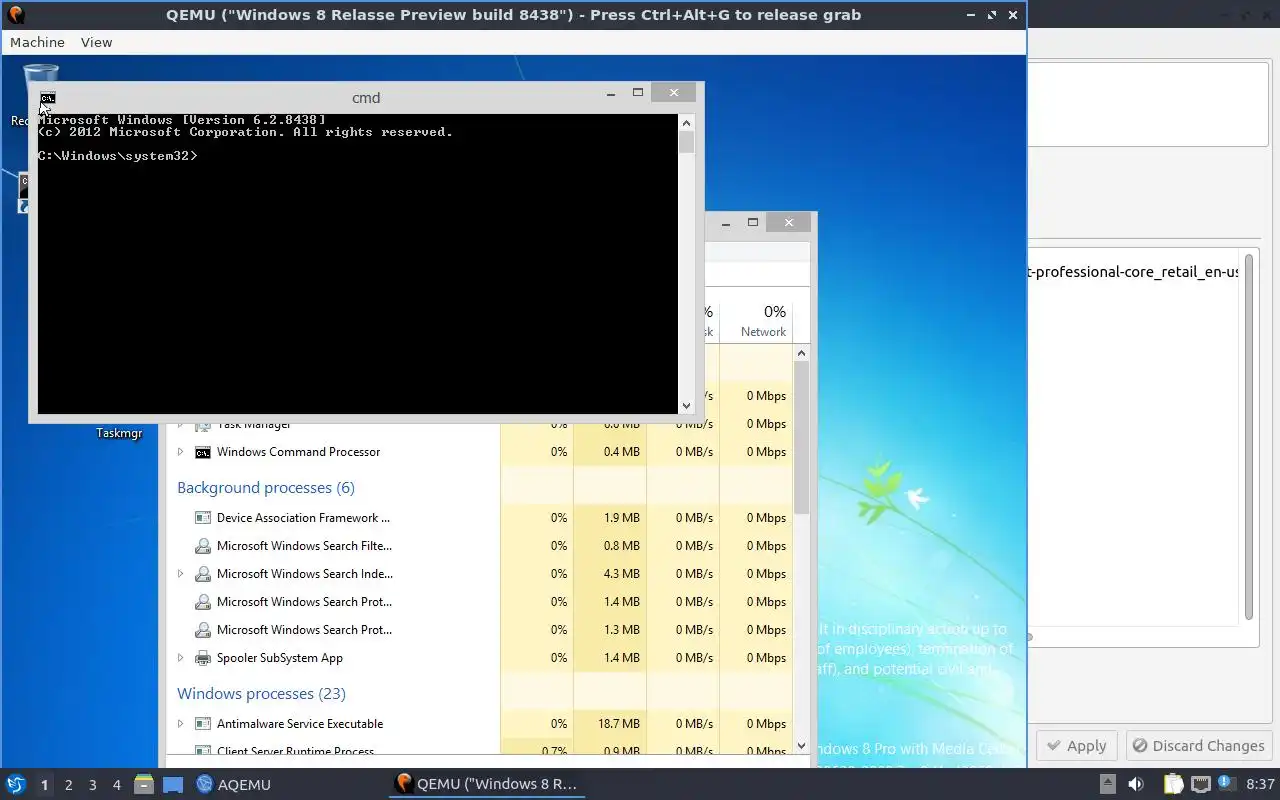Open the volume speaker tray icon
Image resolution: width=1280 pixels, height=800 pixels.
[1136, 784]
